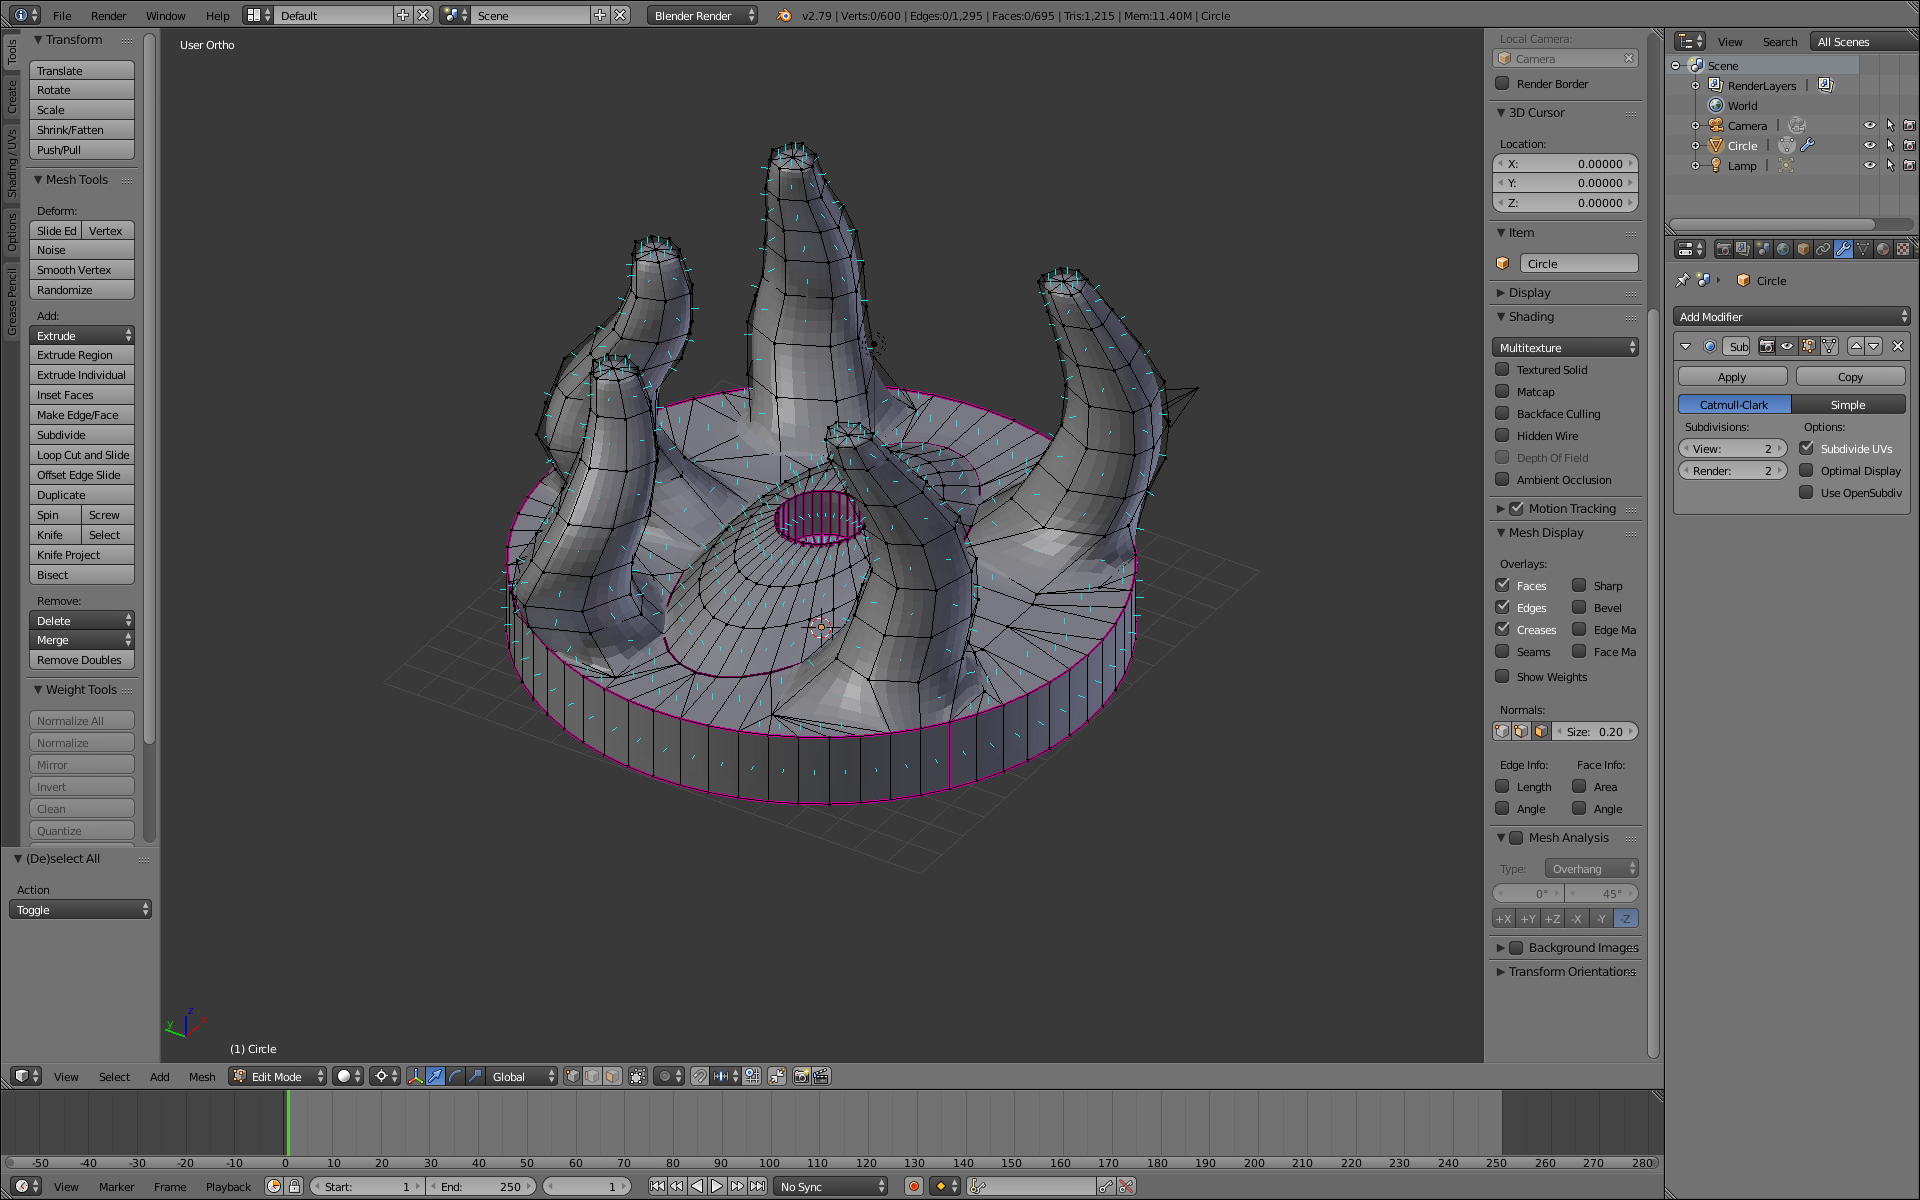Click the Subdivide button

click(x=82, y=434)
